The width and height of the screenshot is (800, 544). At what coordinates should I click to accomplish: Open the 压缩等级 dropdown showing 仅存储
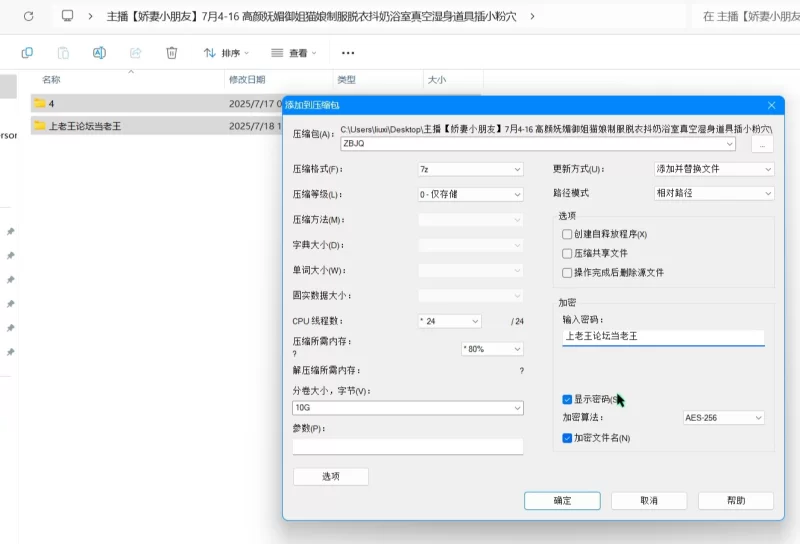click(470, 194)
